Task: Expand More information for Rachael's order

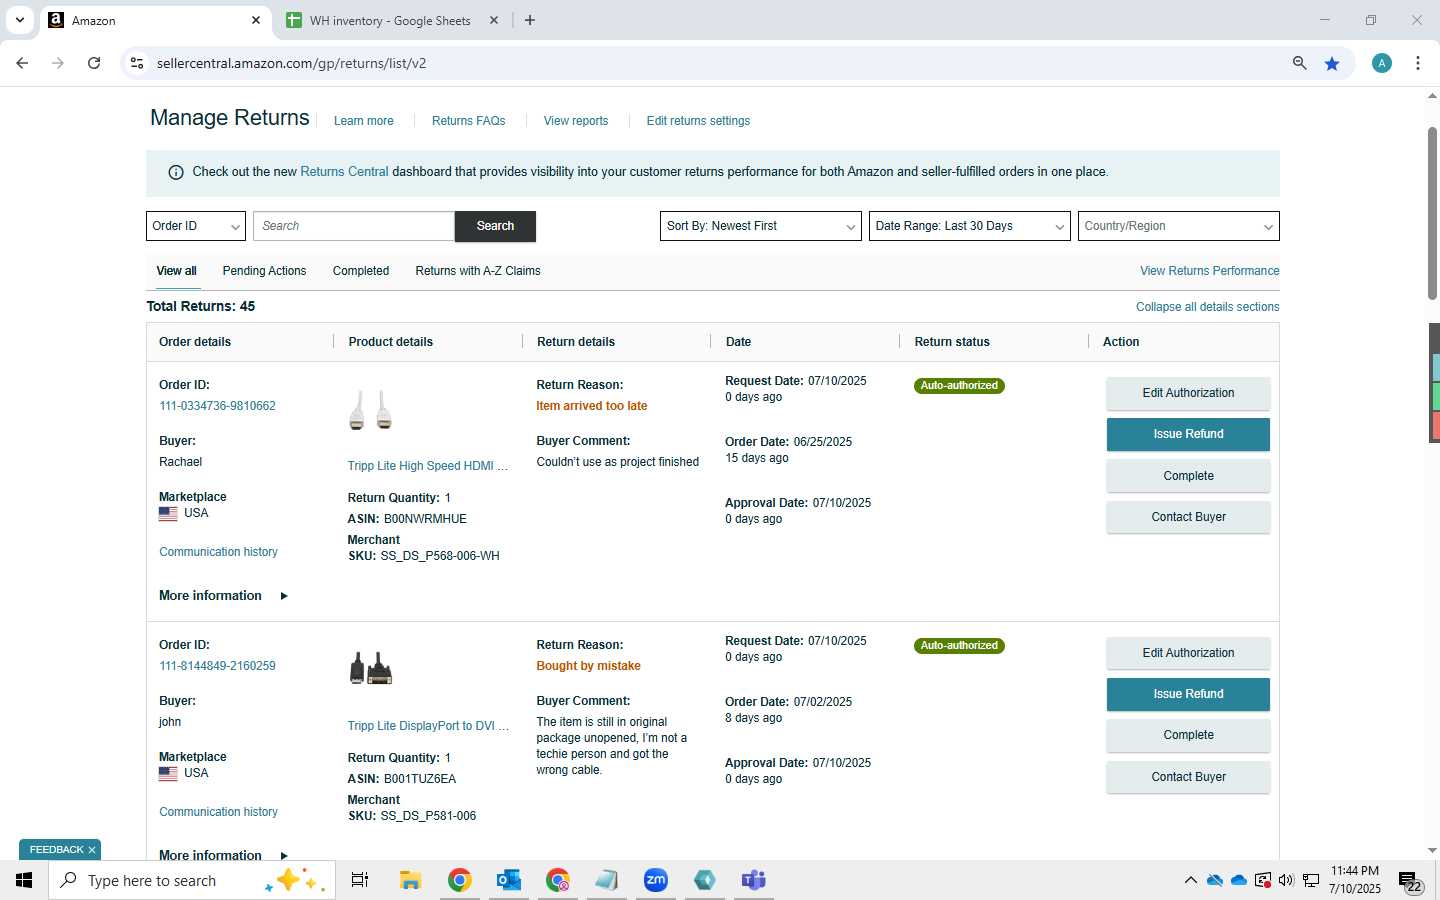Action: [223, 596]
